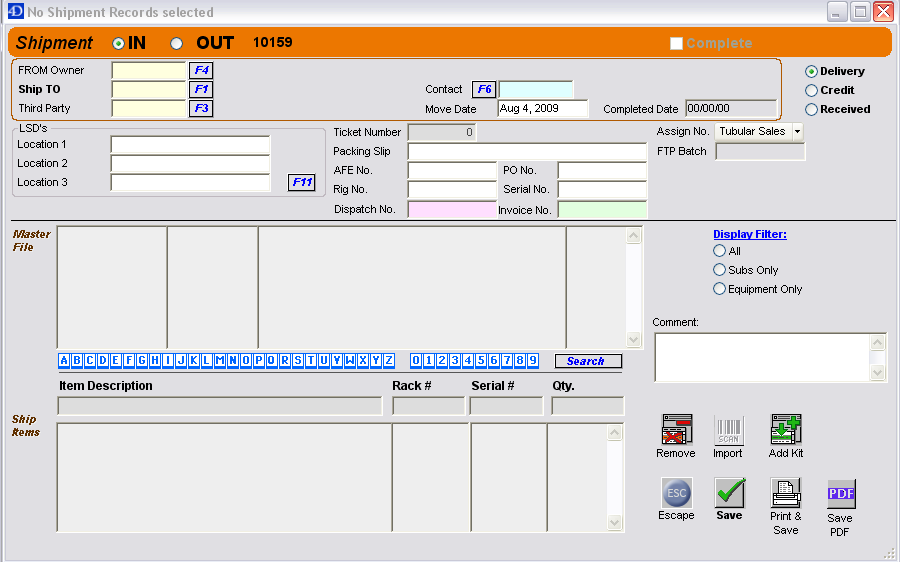Select the OUT shipment radio button
This screenshot has width=900, height=562.
click(x=177, y=44)
